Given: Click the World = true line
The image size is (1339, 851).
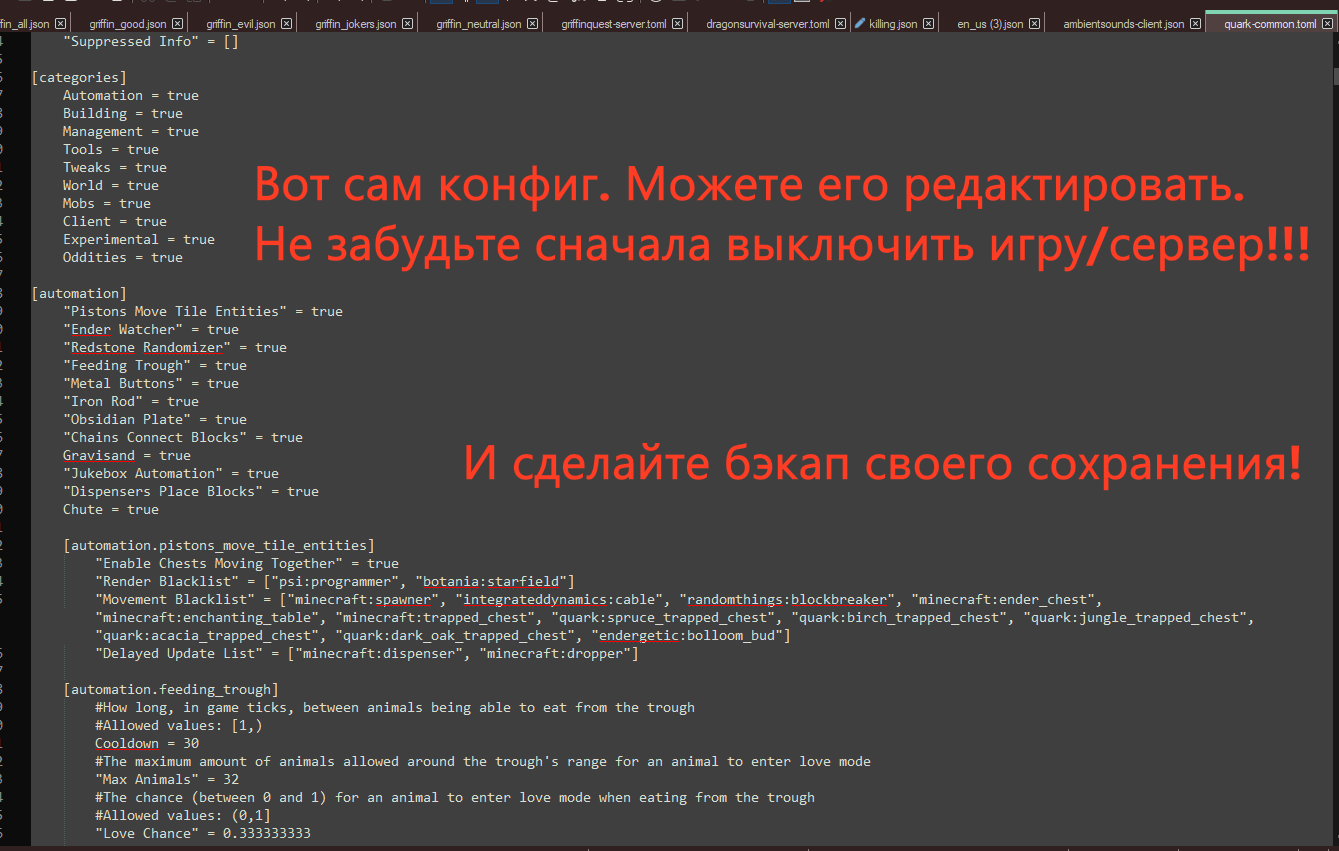Looking at the screenshot, I should click(x=110, y=185).
